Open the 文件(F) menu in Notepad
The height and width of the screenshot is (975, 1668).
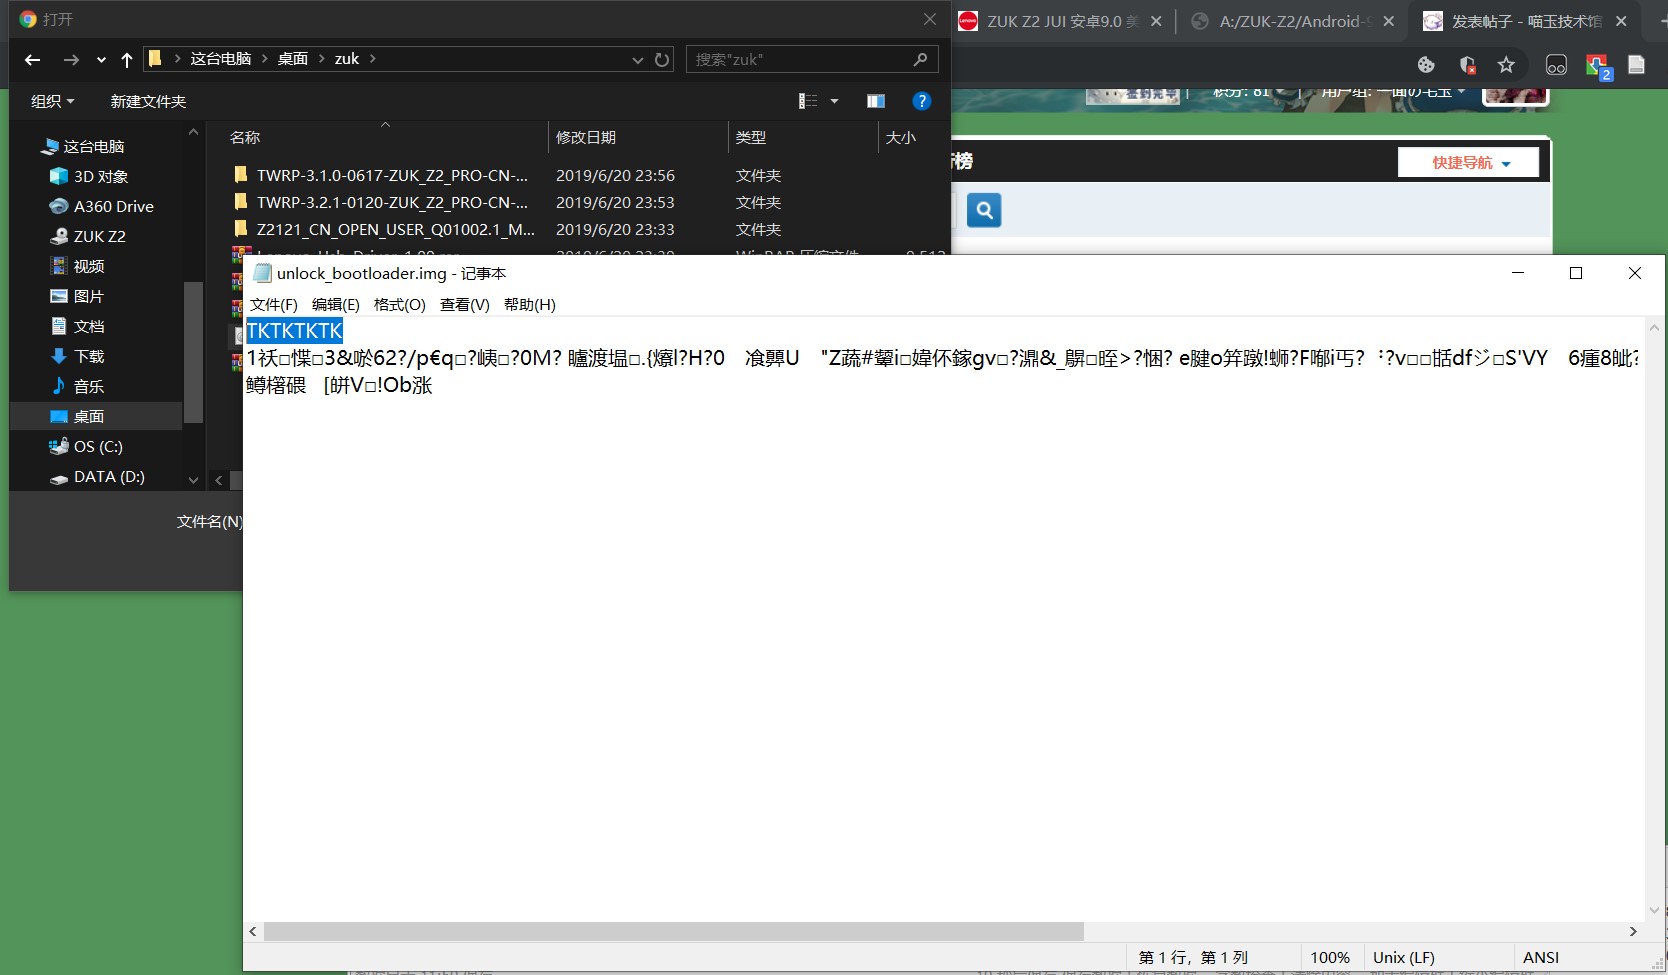(273, 305)
